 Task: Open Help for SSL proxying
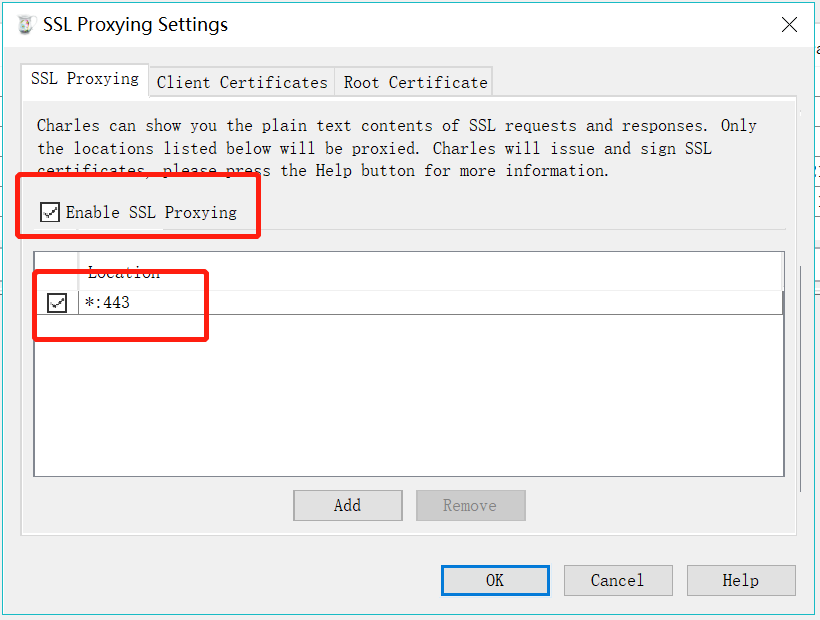point(740,580)
